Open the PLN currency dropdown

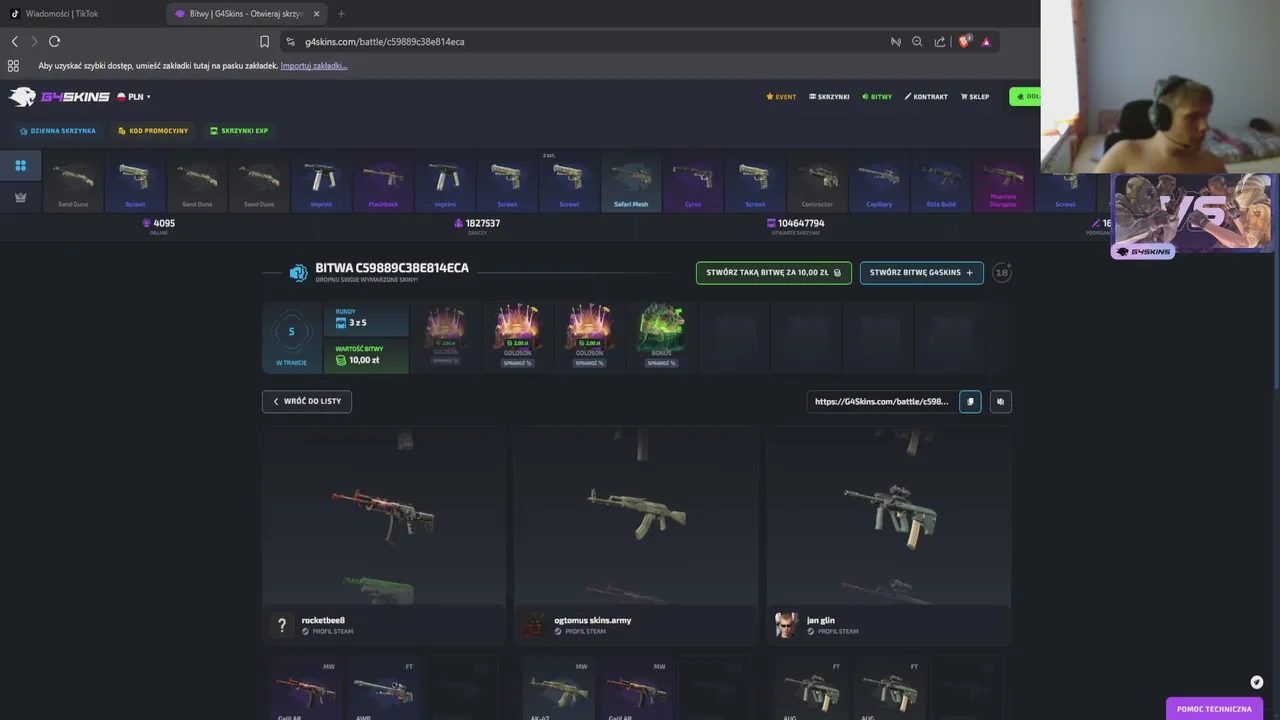tap(134, 97)
